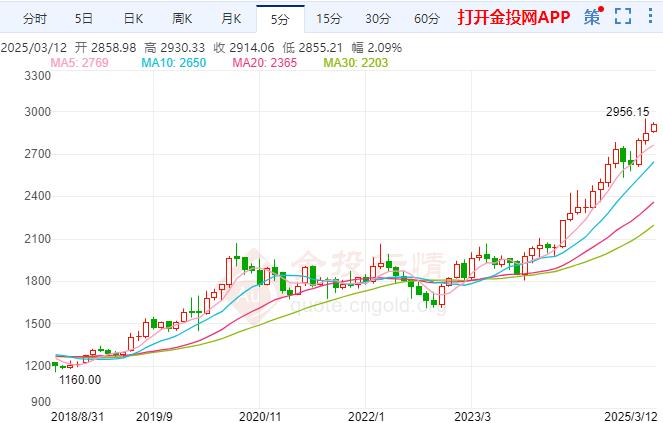Switch to the 15分 tab

(329, 19)
